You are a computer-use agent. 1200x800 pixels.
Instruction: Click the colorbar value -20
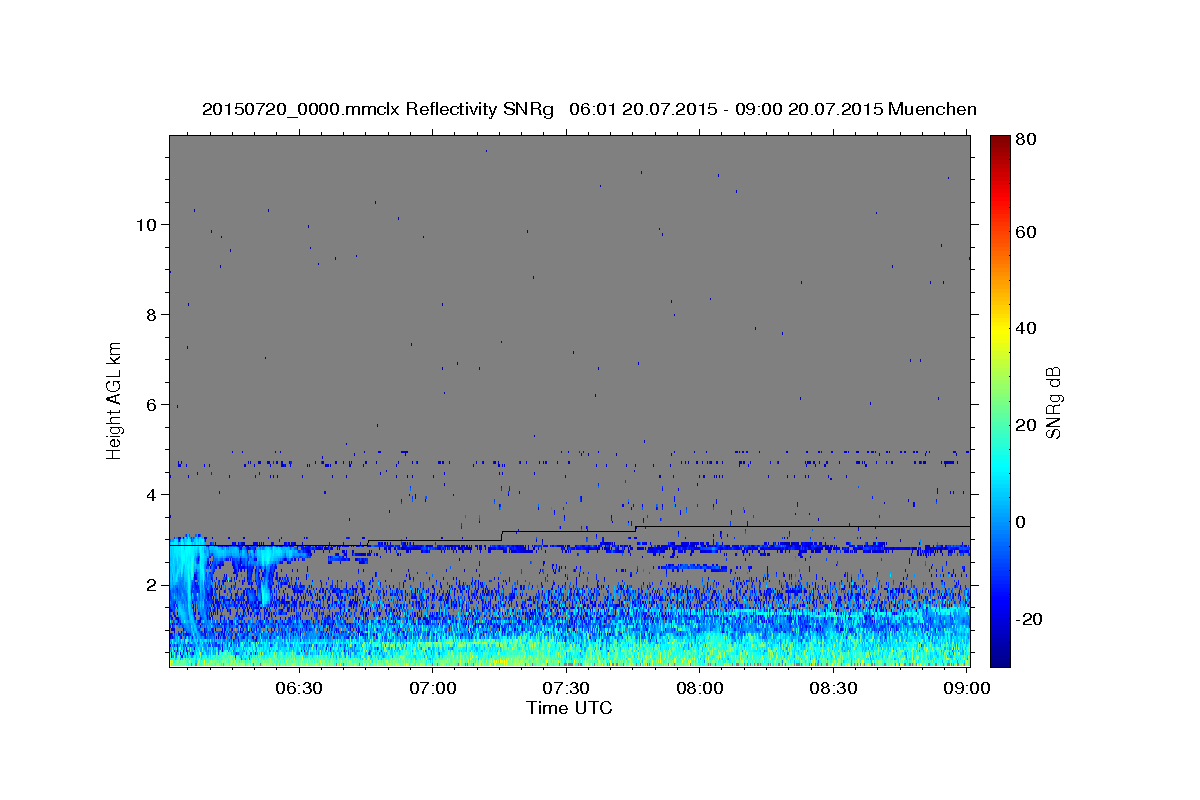point(1029,619)
